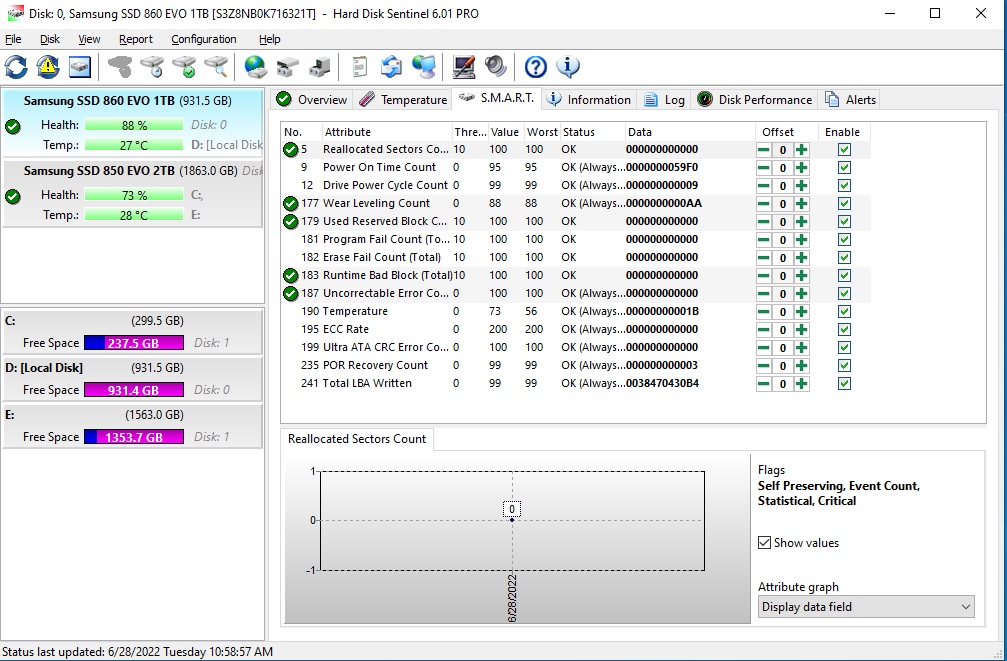1007x661 pixels.
Task: Open the globe disk toolbar icon
Action: [x=256, y=67]
